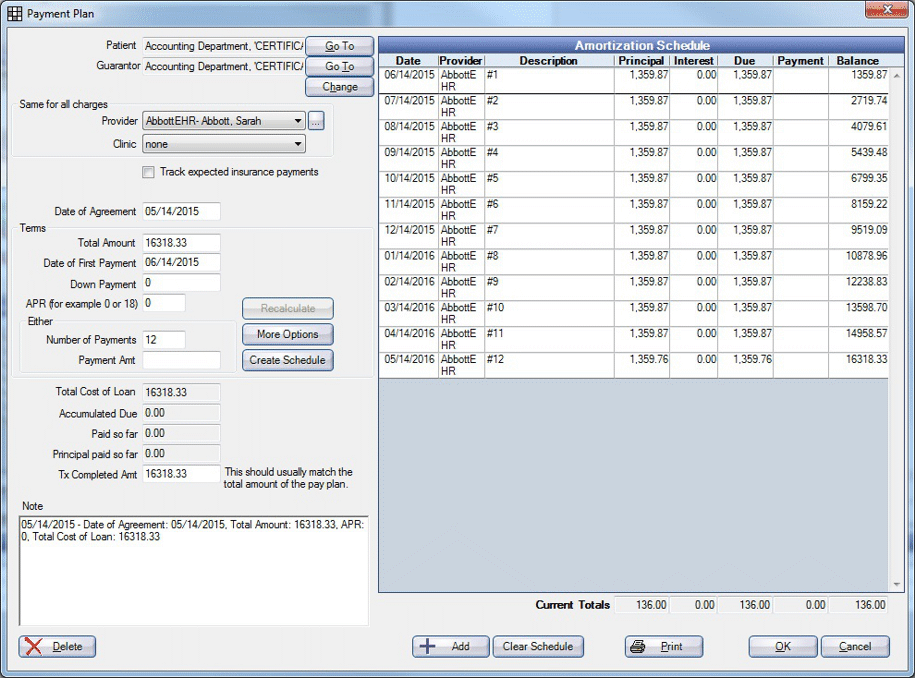Click the provider picker ellipsis button

[316, 121]
